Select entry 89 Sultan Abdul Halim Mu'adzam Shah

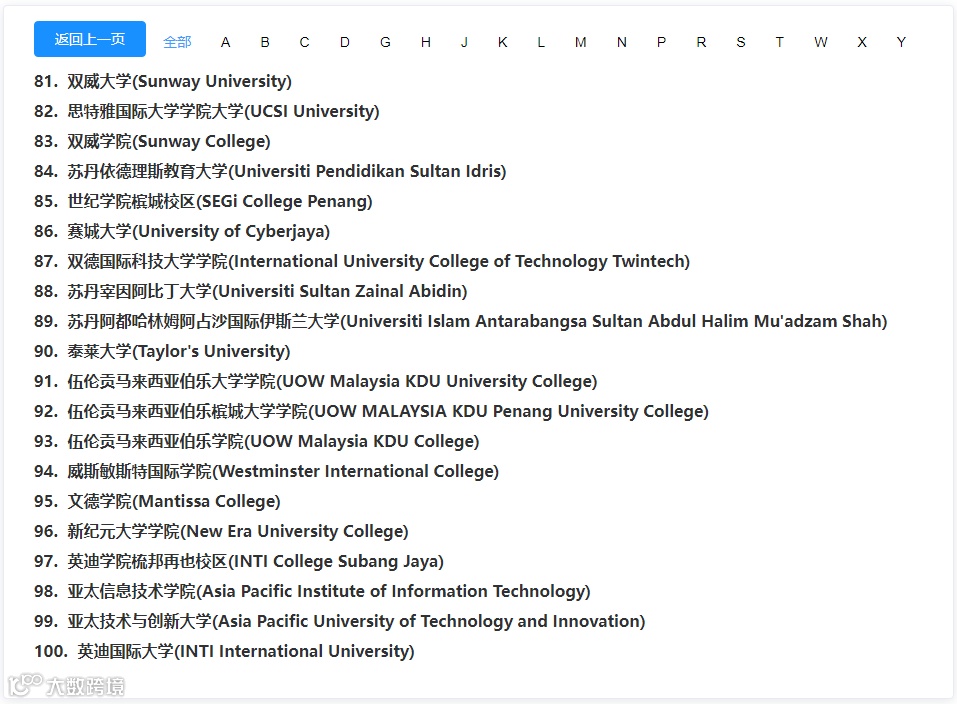[x=461, y=321]
